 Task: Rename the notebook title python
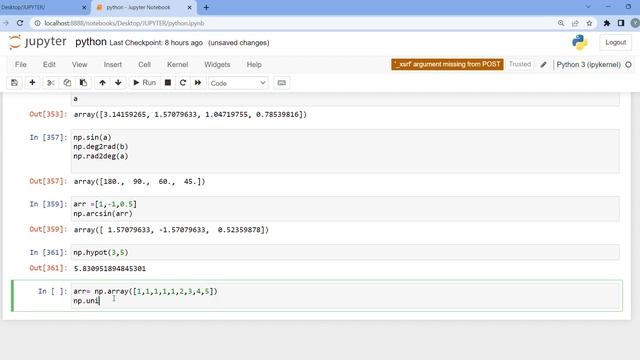pos(91,42)
